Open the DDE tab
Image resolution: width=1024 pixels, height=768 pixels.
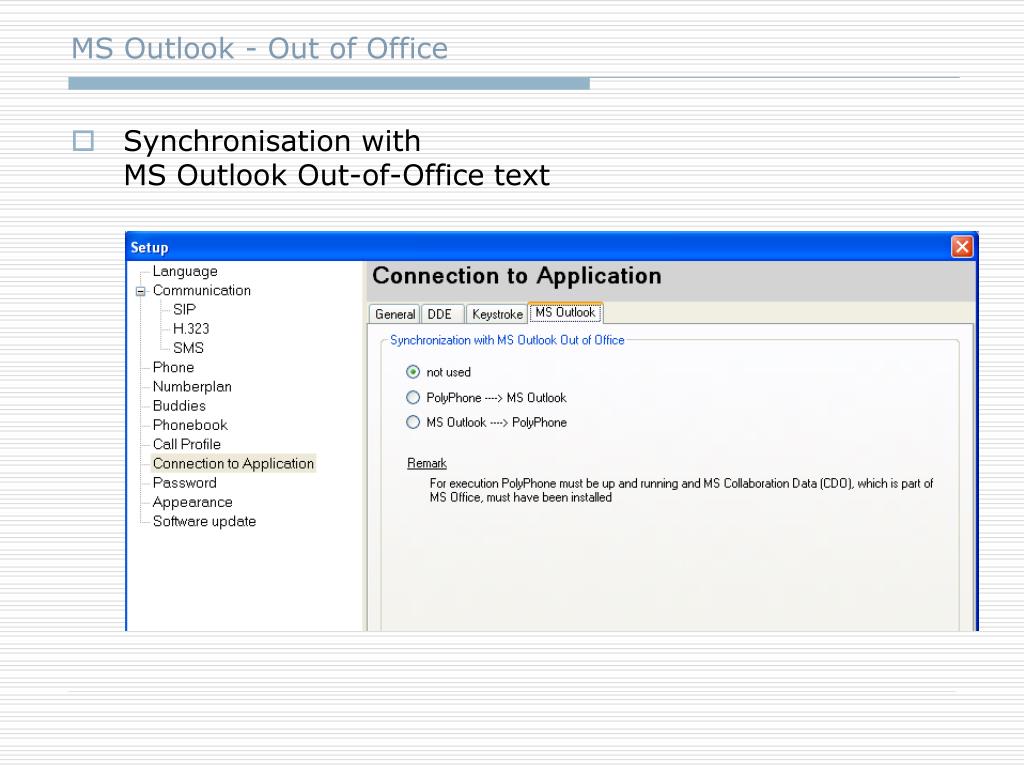(441, 314)
